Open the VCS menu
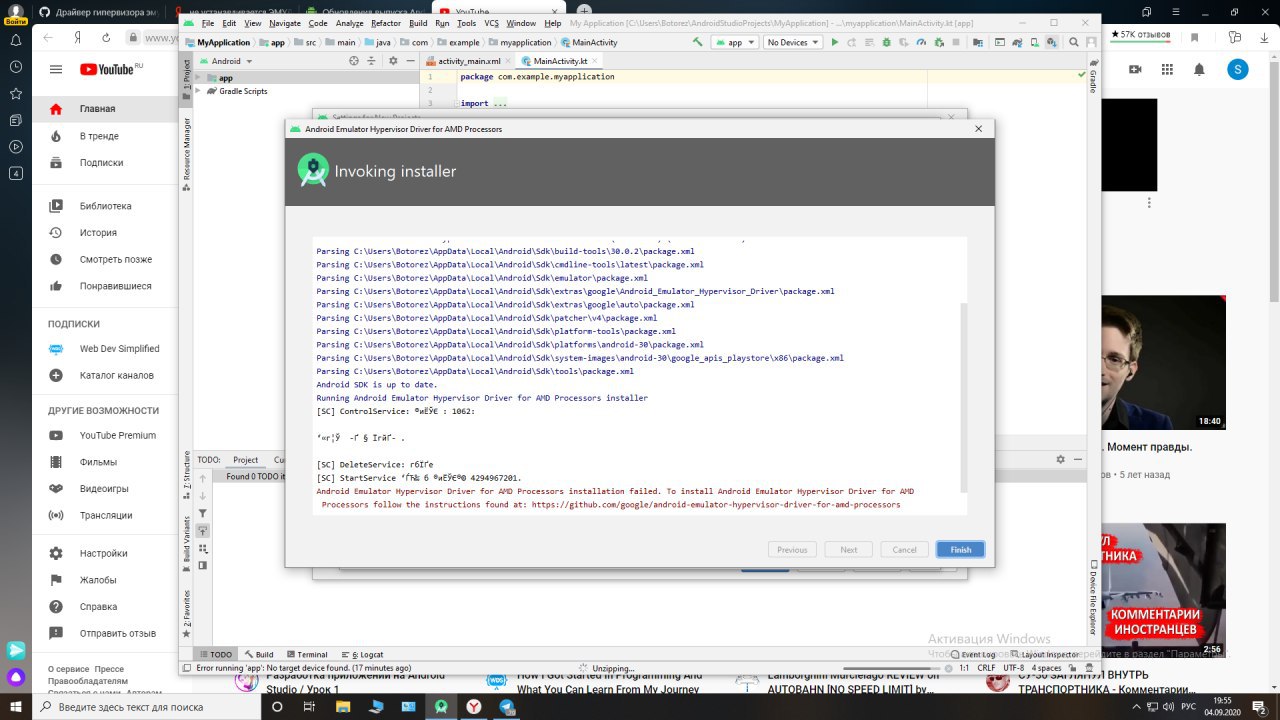Screen dimensions: 1280x720 tap(491, 23)
